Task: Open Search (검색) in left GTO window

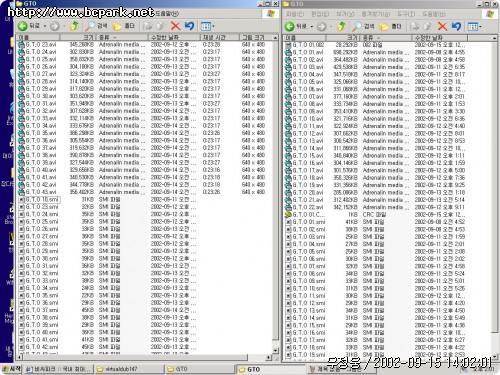Action: [x=96, y=26]
